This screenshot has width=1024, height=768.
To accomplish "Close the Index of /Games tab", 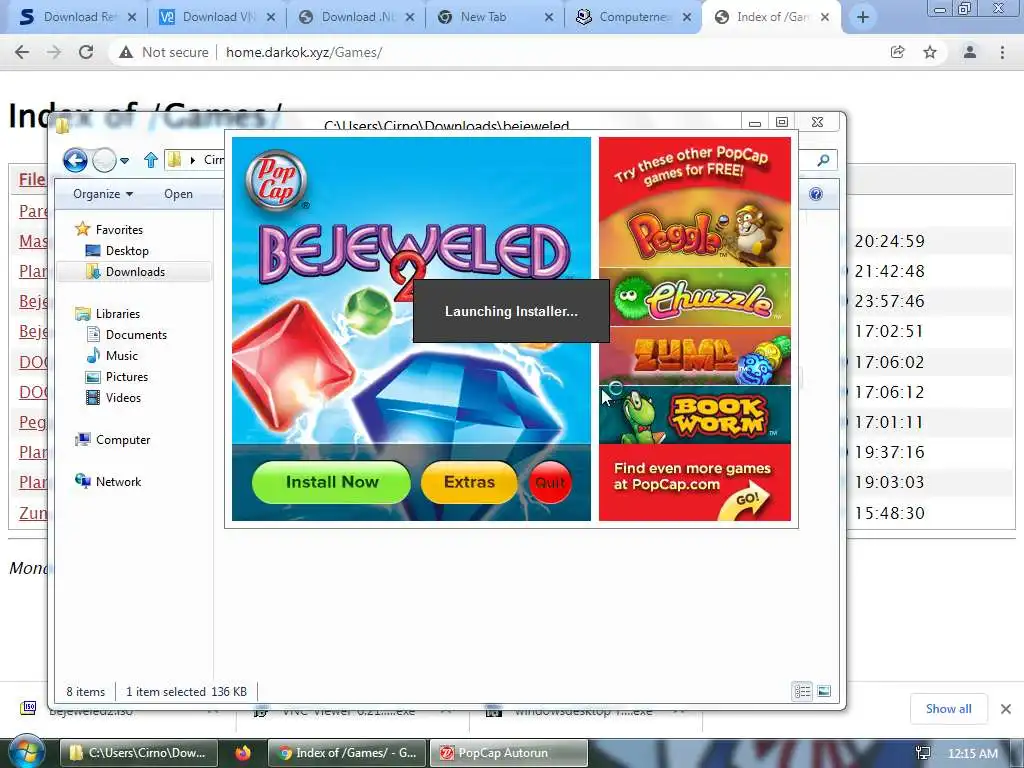I will [x=825, y=18].
